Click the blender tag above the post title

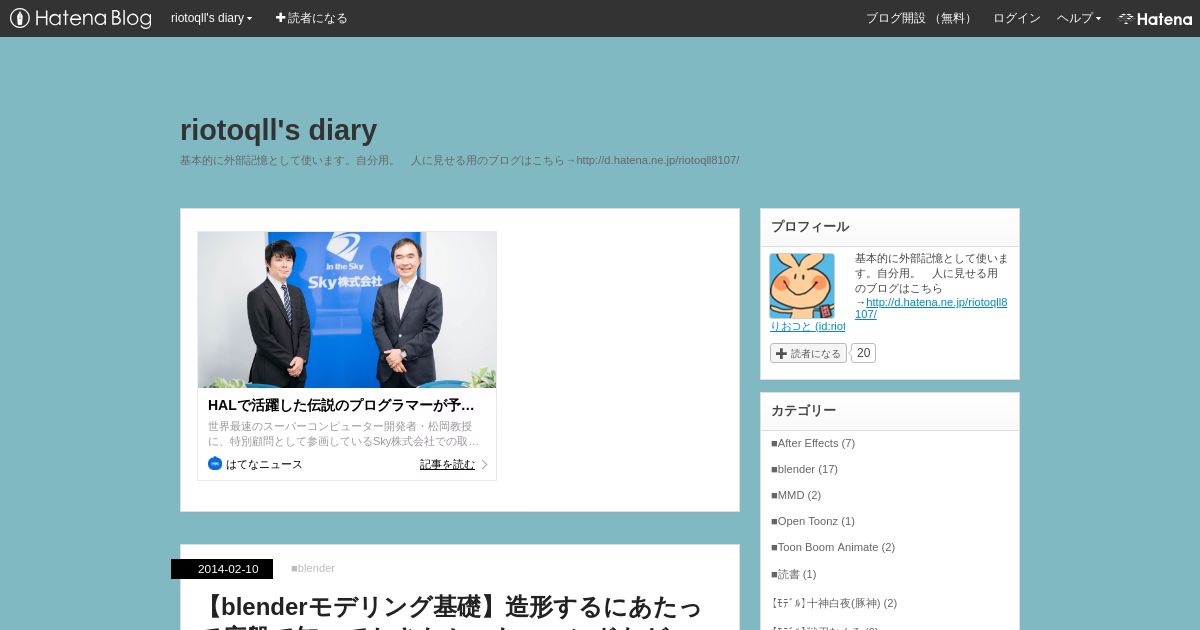(313, 568)
